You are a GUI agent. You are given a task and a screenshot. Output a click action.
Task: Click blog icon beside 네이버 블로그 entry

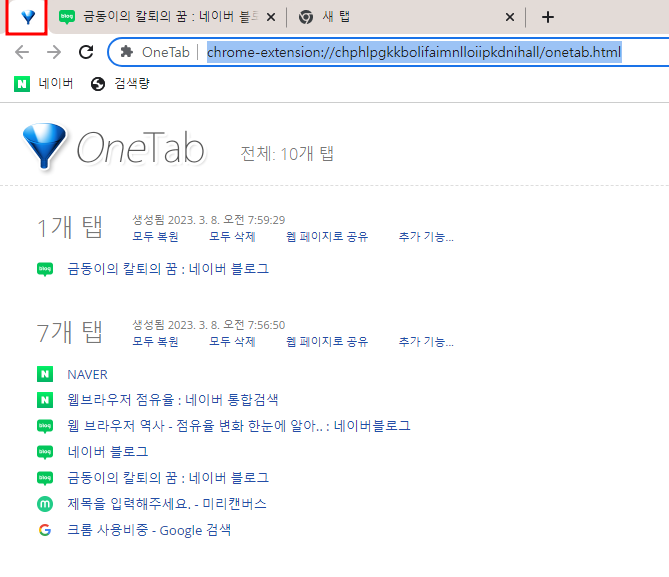(x=45, y=452)
